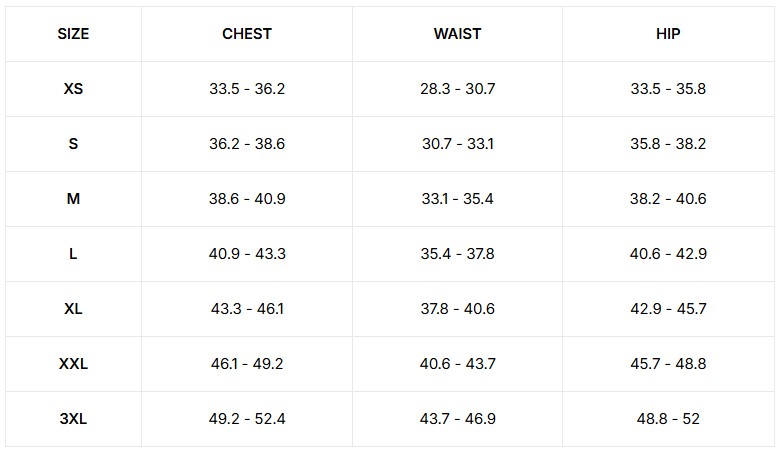Click hip value 38.2 - 40.6
This screenshot has width=780, height=450.
pyautogui.click(x=668, y=199)
